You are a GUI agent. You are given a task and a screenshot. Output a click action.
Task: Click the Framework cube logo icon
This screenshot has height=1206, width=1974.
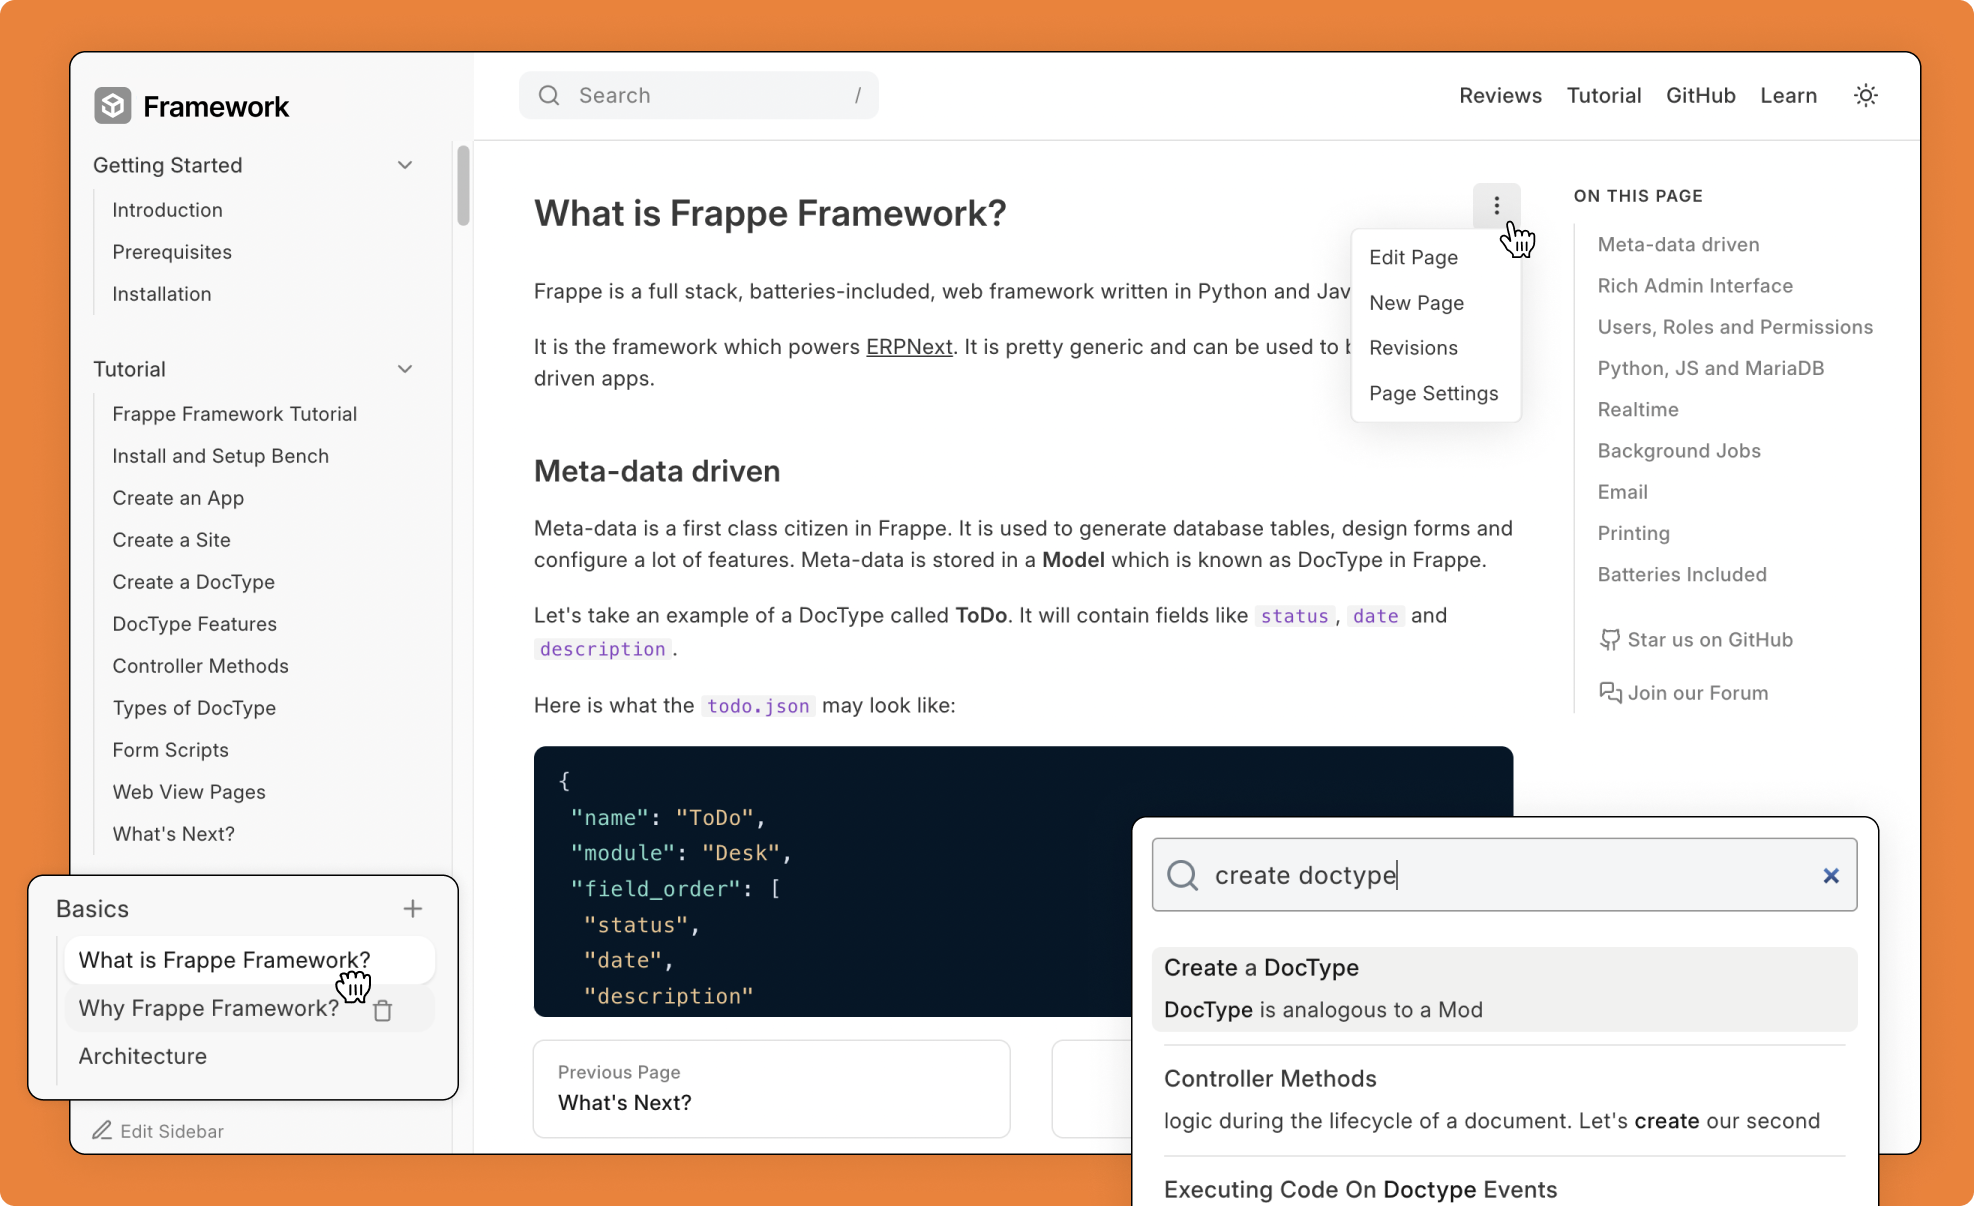pos(112,106)
